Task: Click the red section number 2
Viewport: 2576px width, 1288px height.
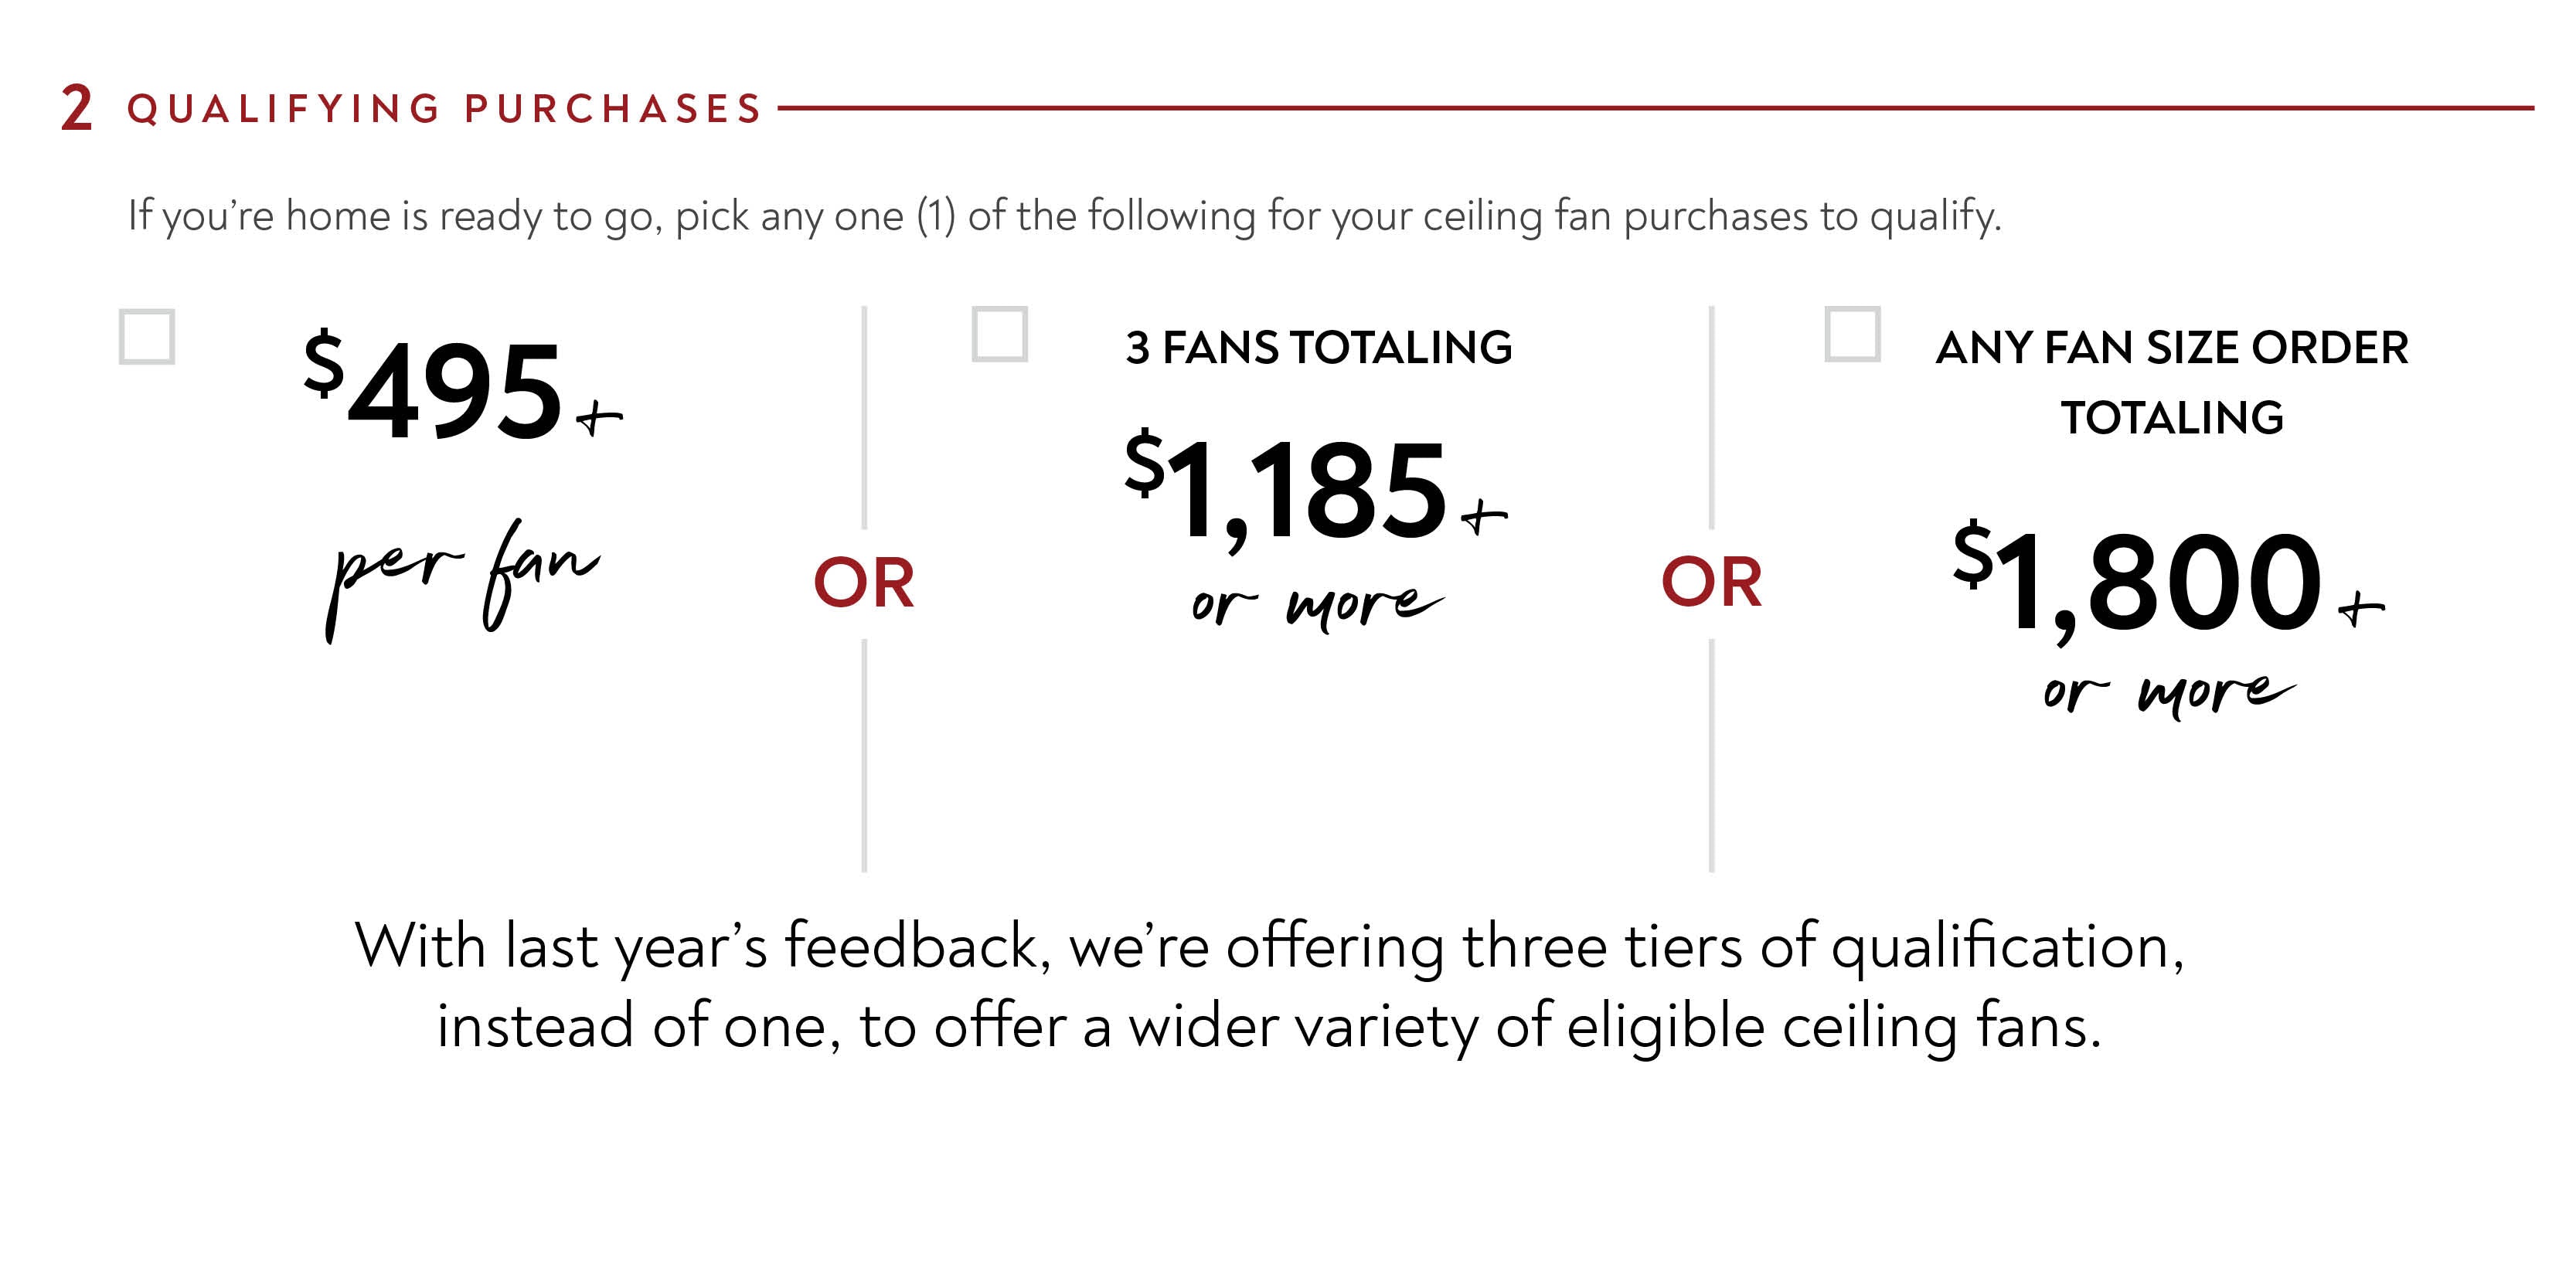Action: pyautogui.click(x=76, y=108)
